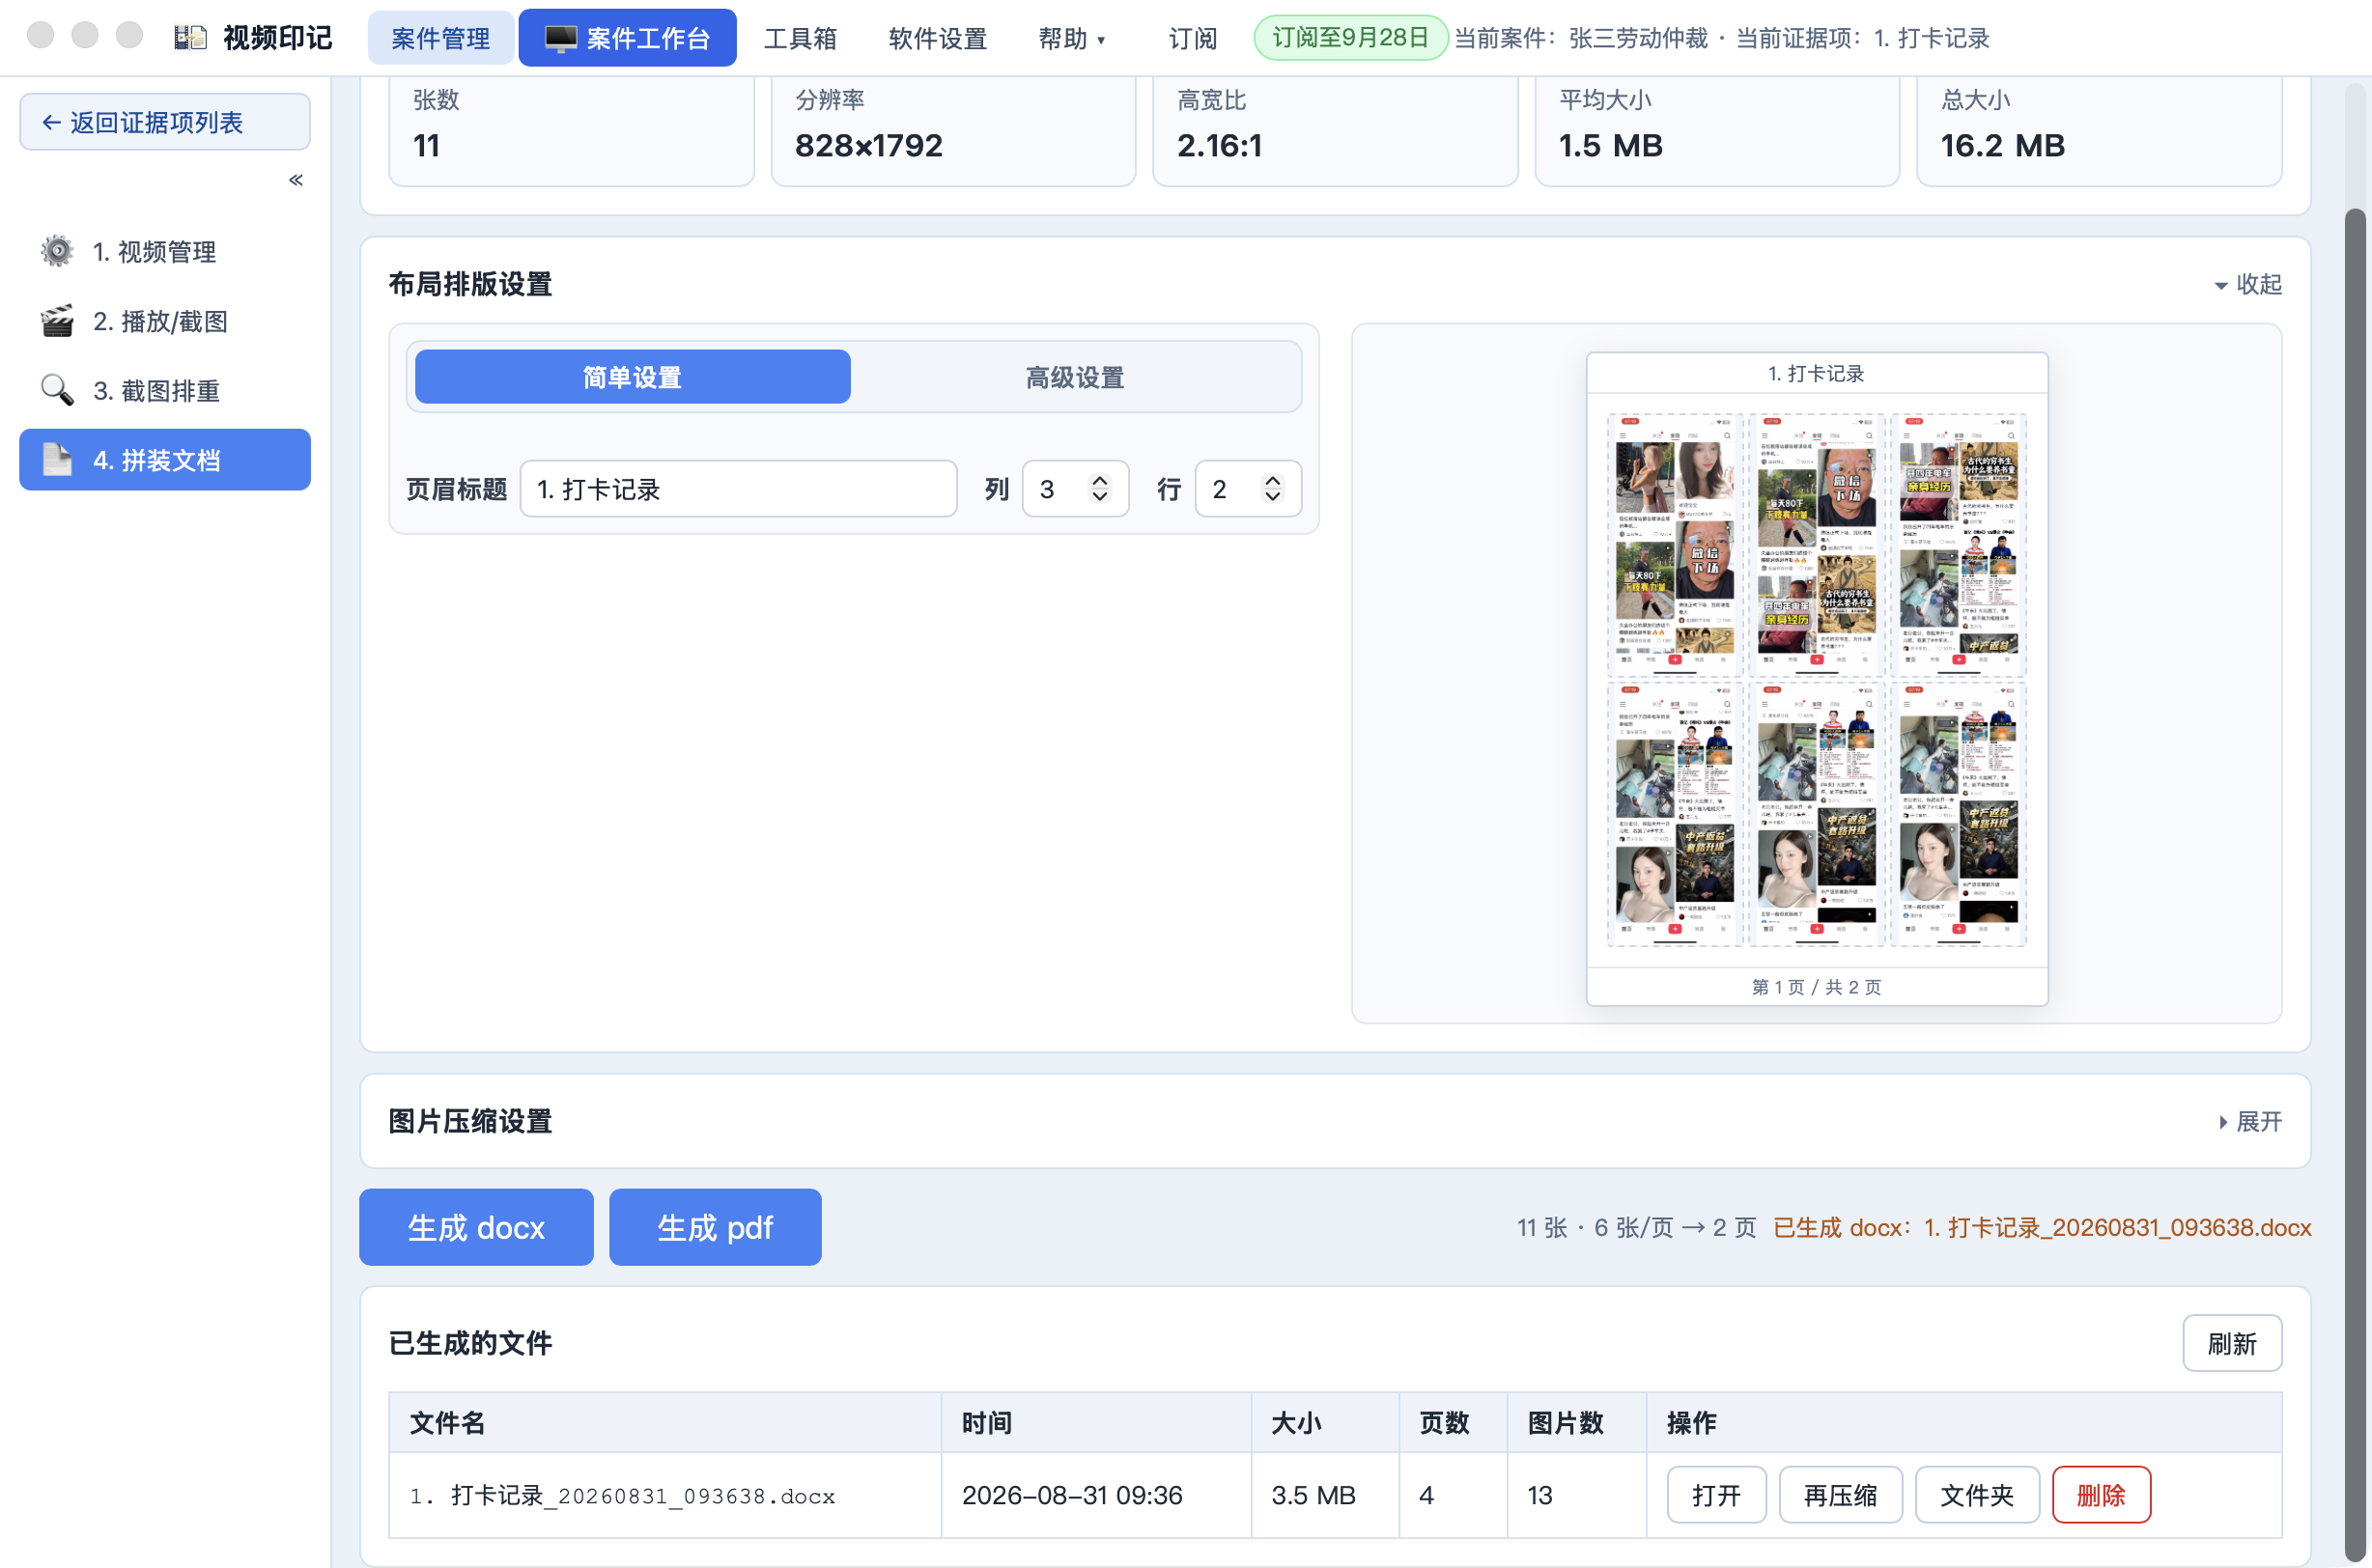Click the monitor icon on 案件工作台 tab
Image resolution: width=2372 pixels, height=1568 pixels.
click(560, 38)
